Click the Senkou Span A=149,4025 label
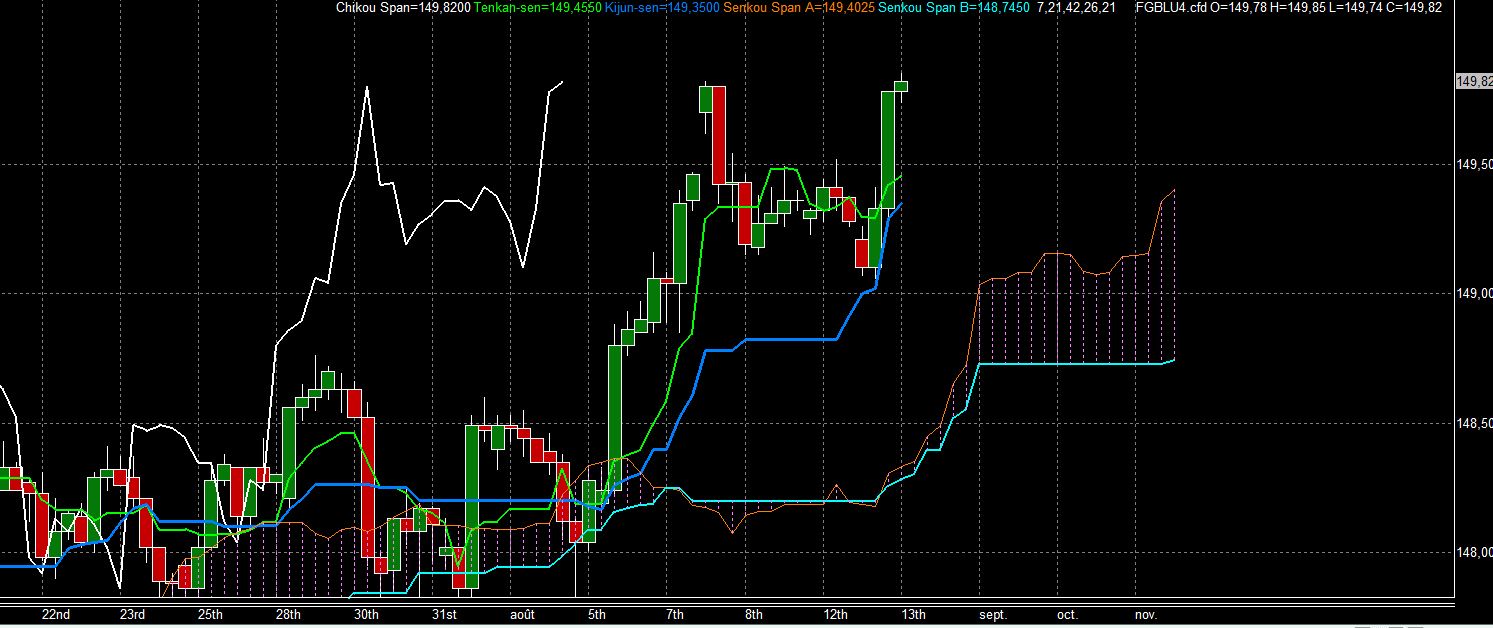This screenshot has height=628, width=1493. 798,8
